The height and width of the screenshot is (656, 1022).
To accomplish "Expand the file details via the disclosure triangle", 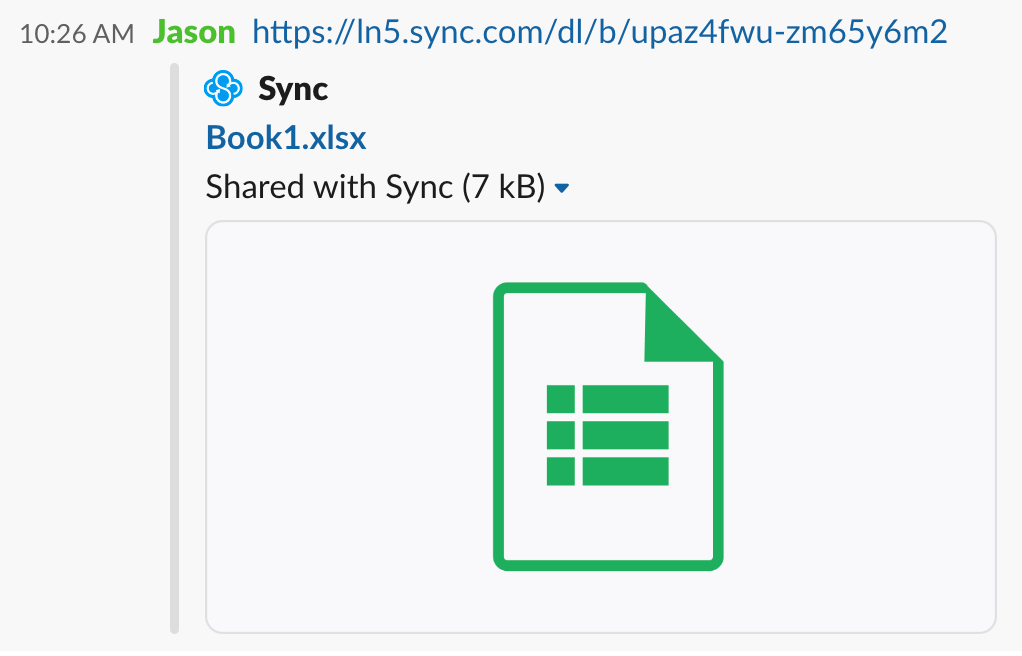I will [x=561, y=187].
